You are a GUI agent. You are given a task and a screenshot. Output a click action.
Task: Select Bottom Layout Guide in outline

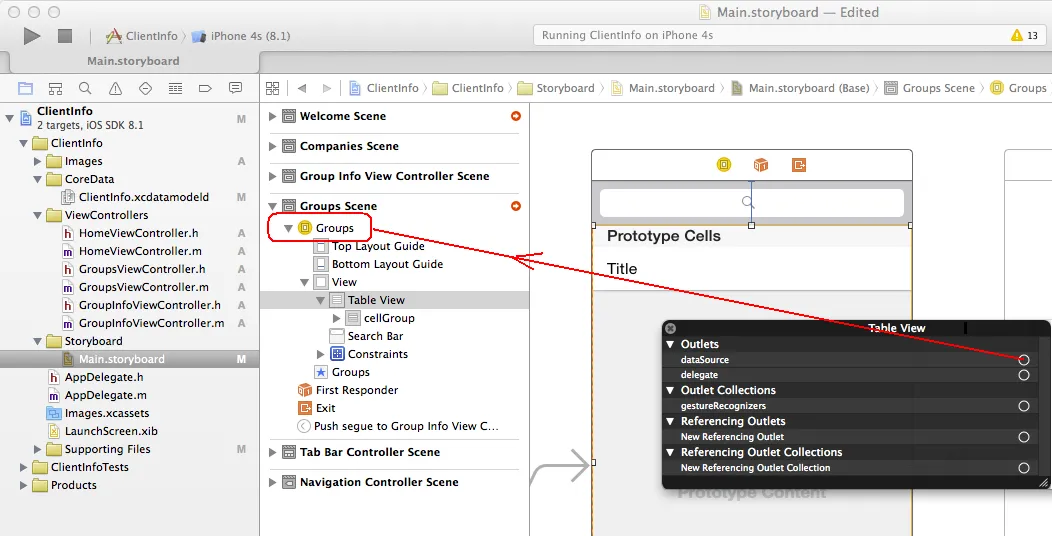[379, 264]
